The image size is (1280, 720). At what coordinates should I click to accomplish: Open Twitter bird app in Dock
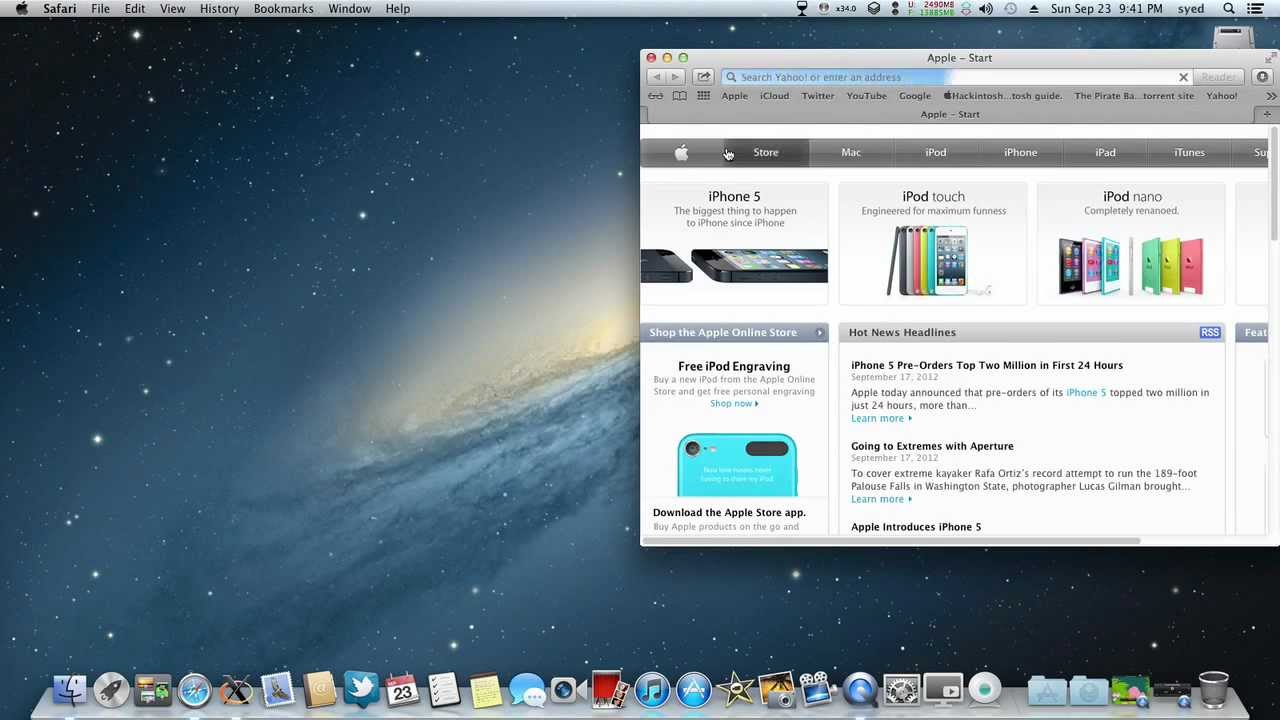[x=361, y=689]
